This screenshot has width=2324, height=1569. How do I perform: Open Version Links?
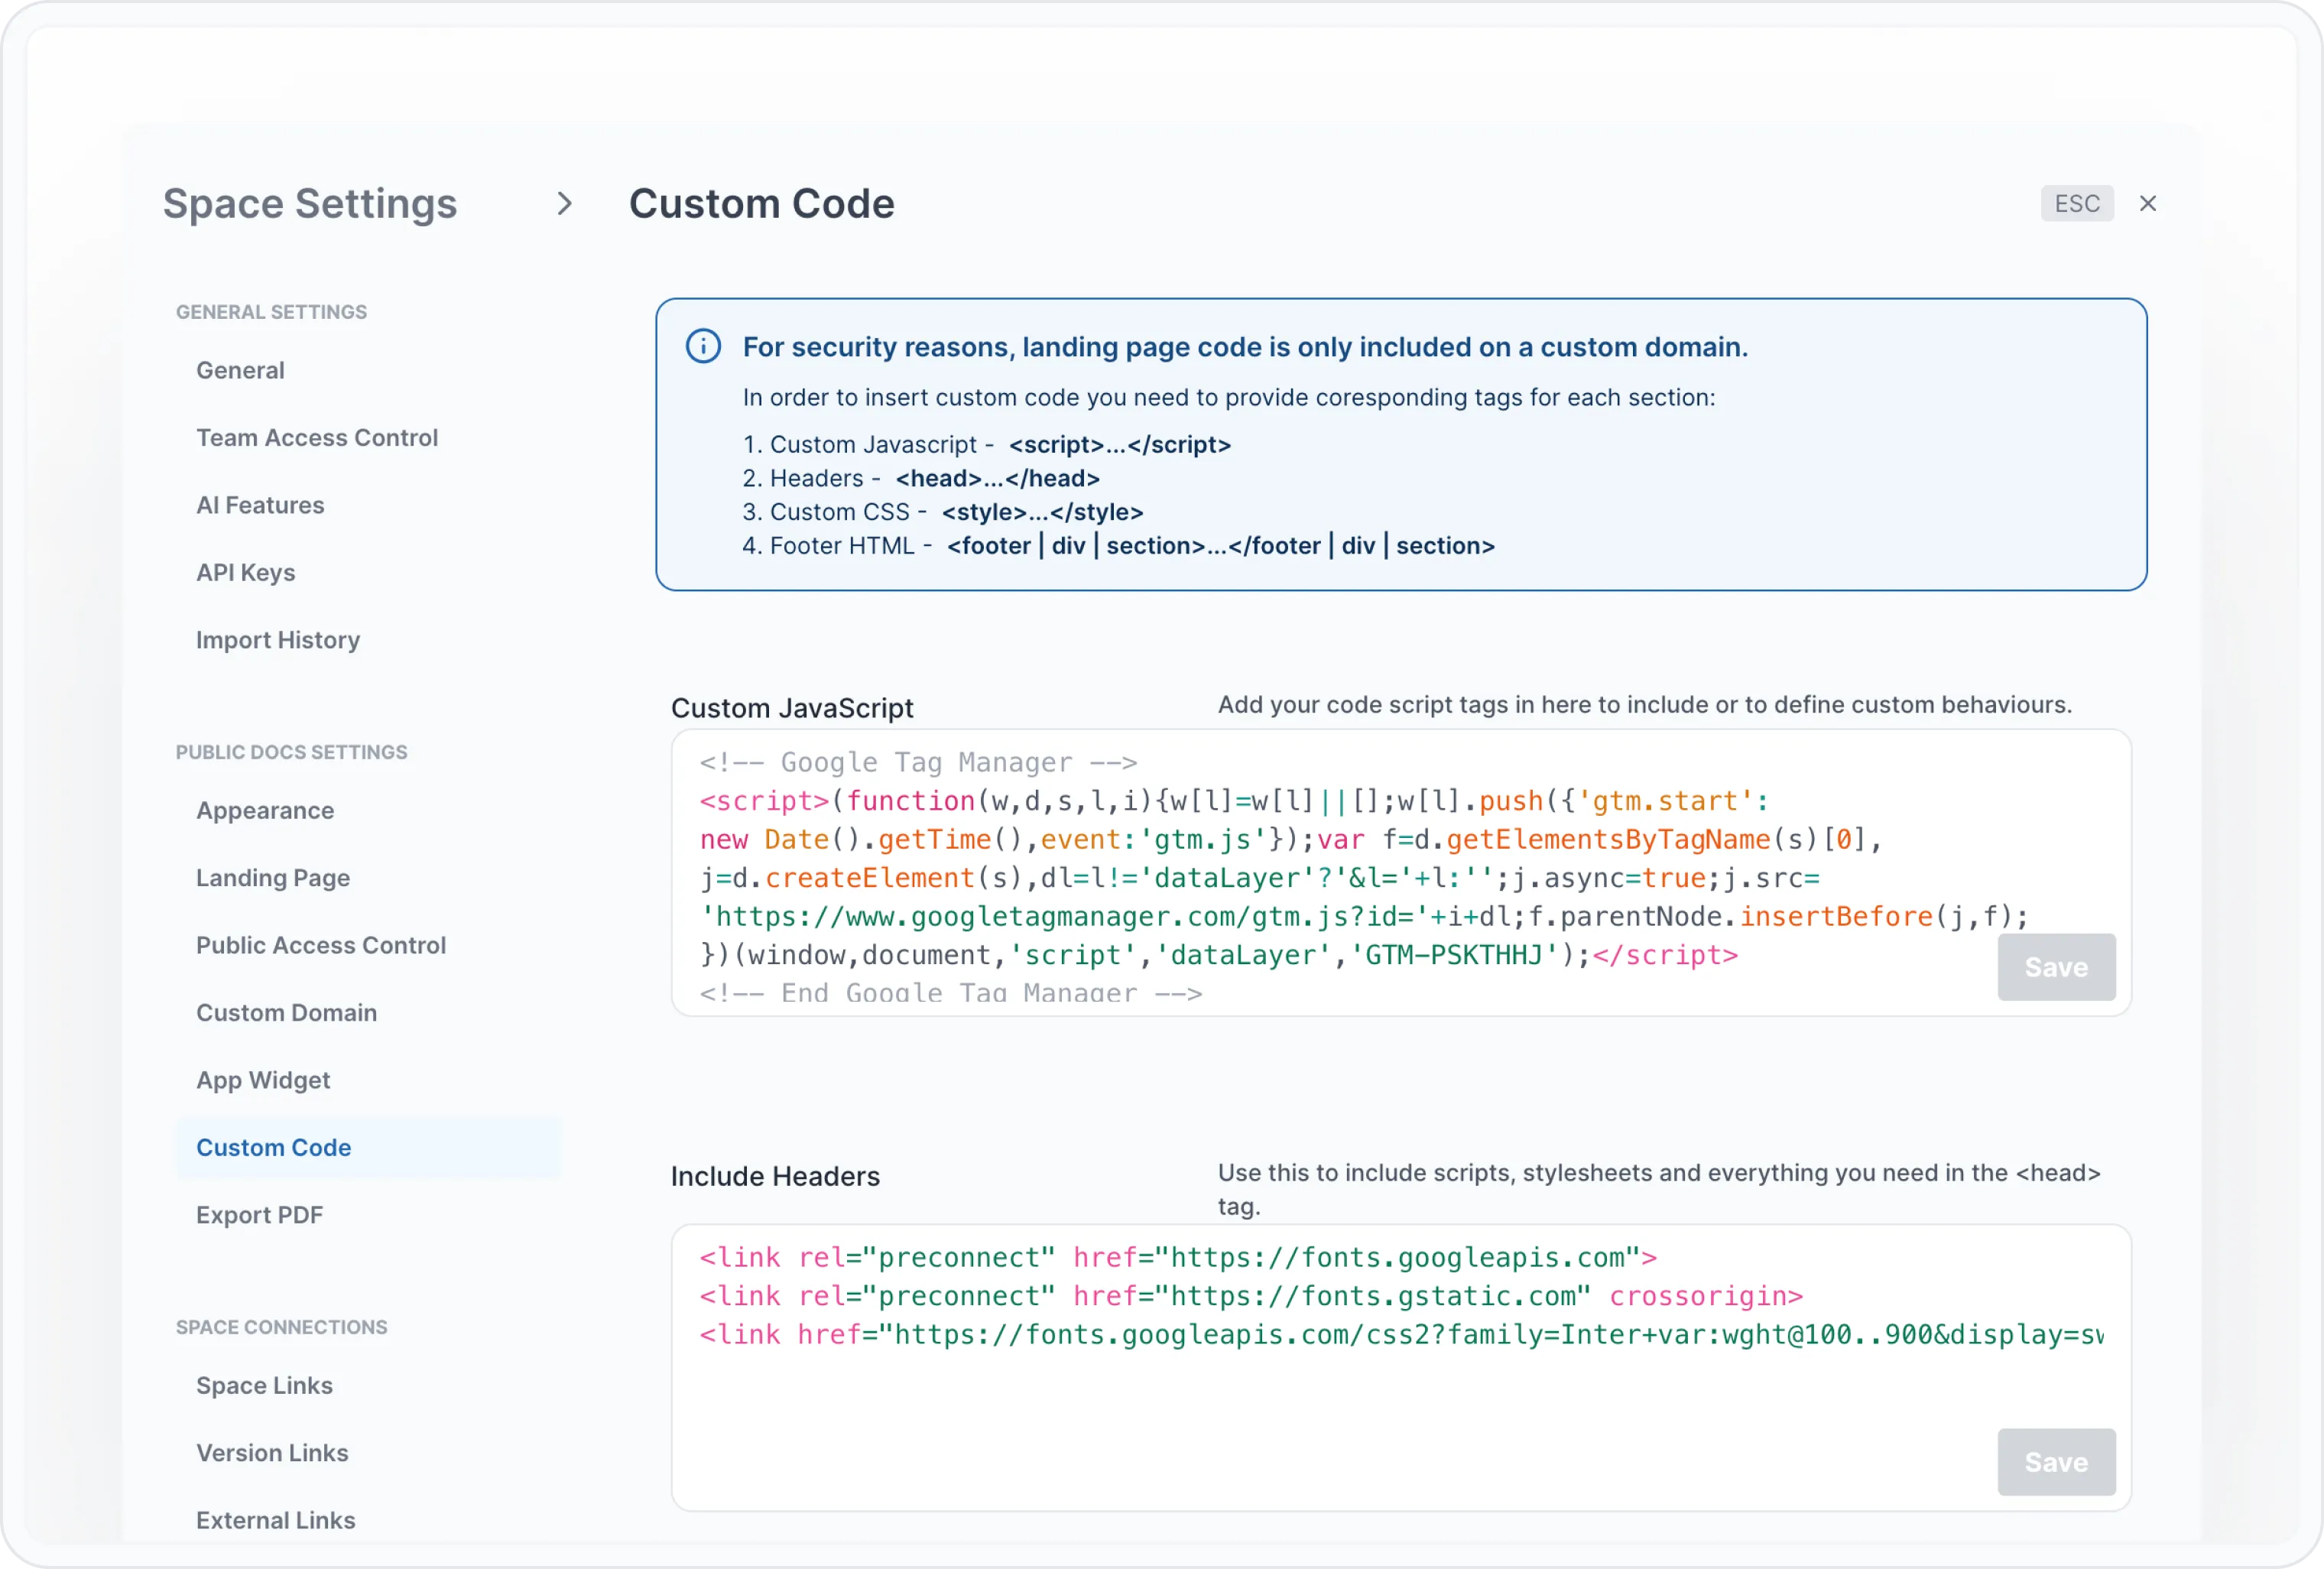272,1453
